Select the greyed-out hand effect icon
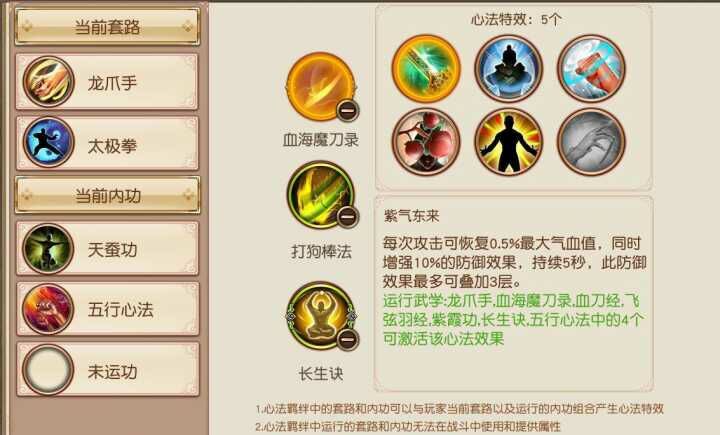This screenshot has height=435, width=720. 591,142
